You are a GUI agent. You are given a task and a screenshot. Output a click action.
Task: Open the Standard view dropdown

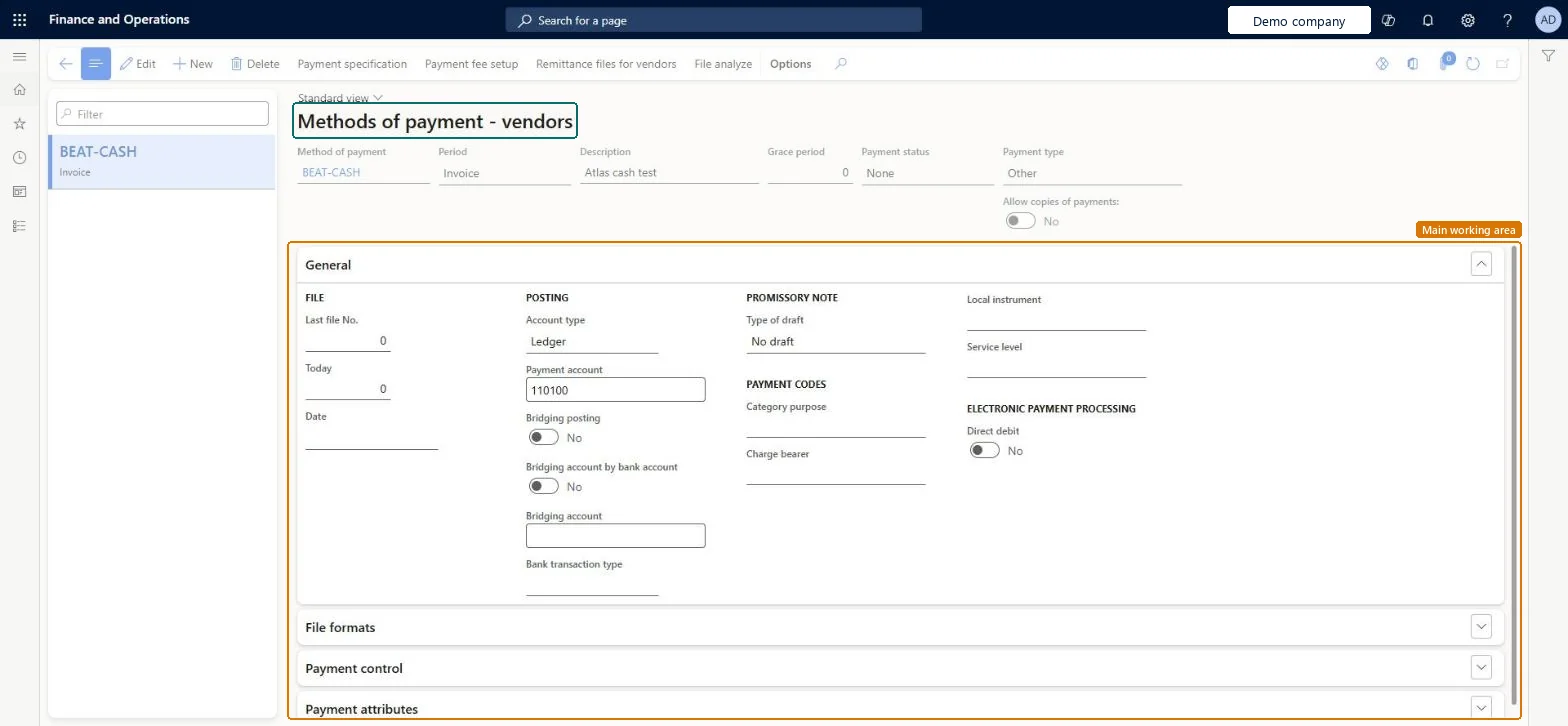[340, 98]
